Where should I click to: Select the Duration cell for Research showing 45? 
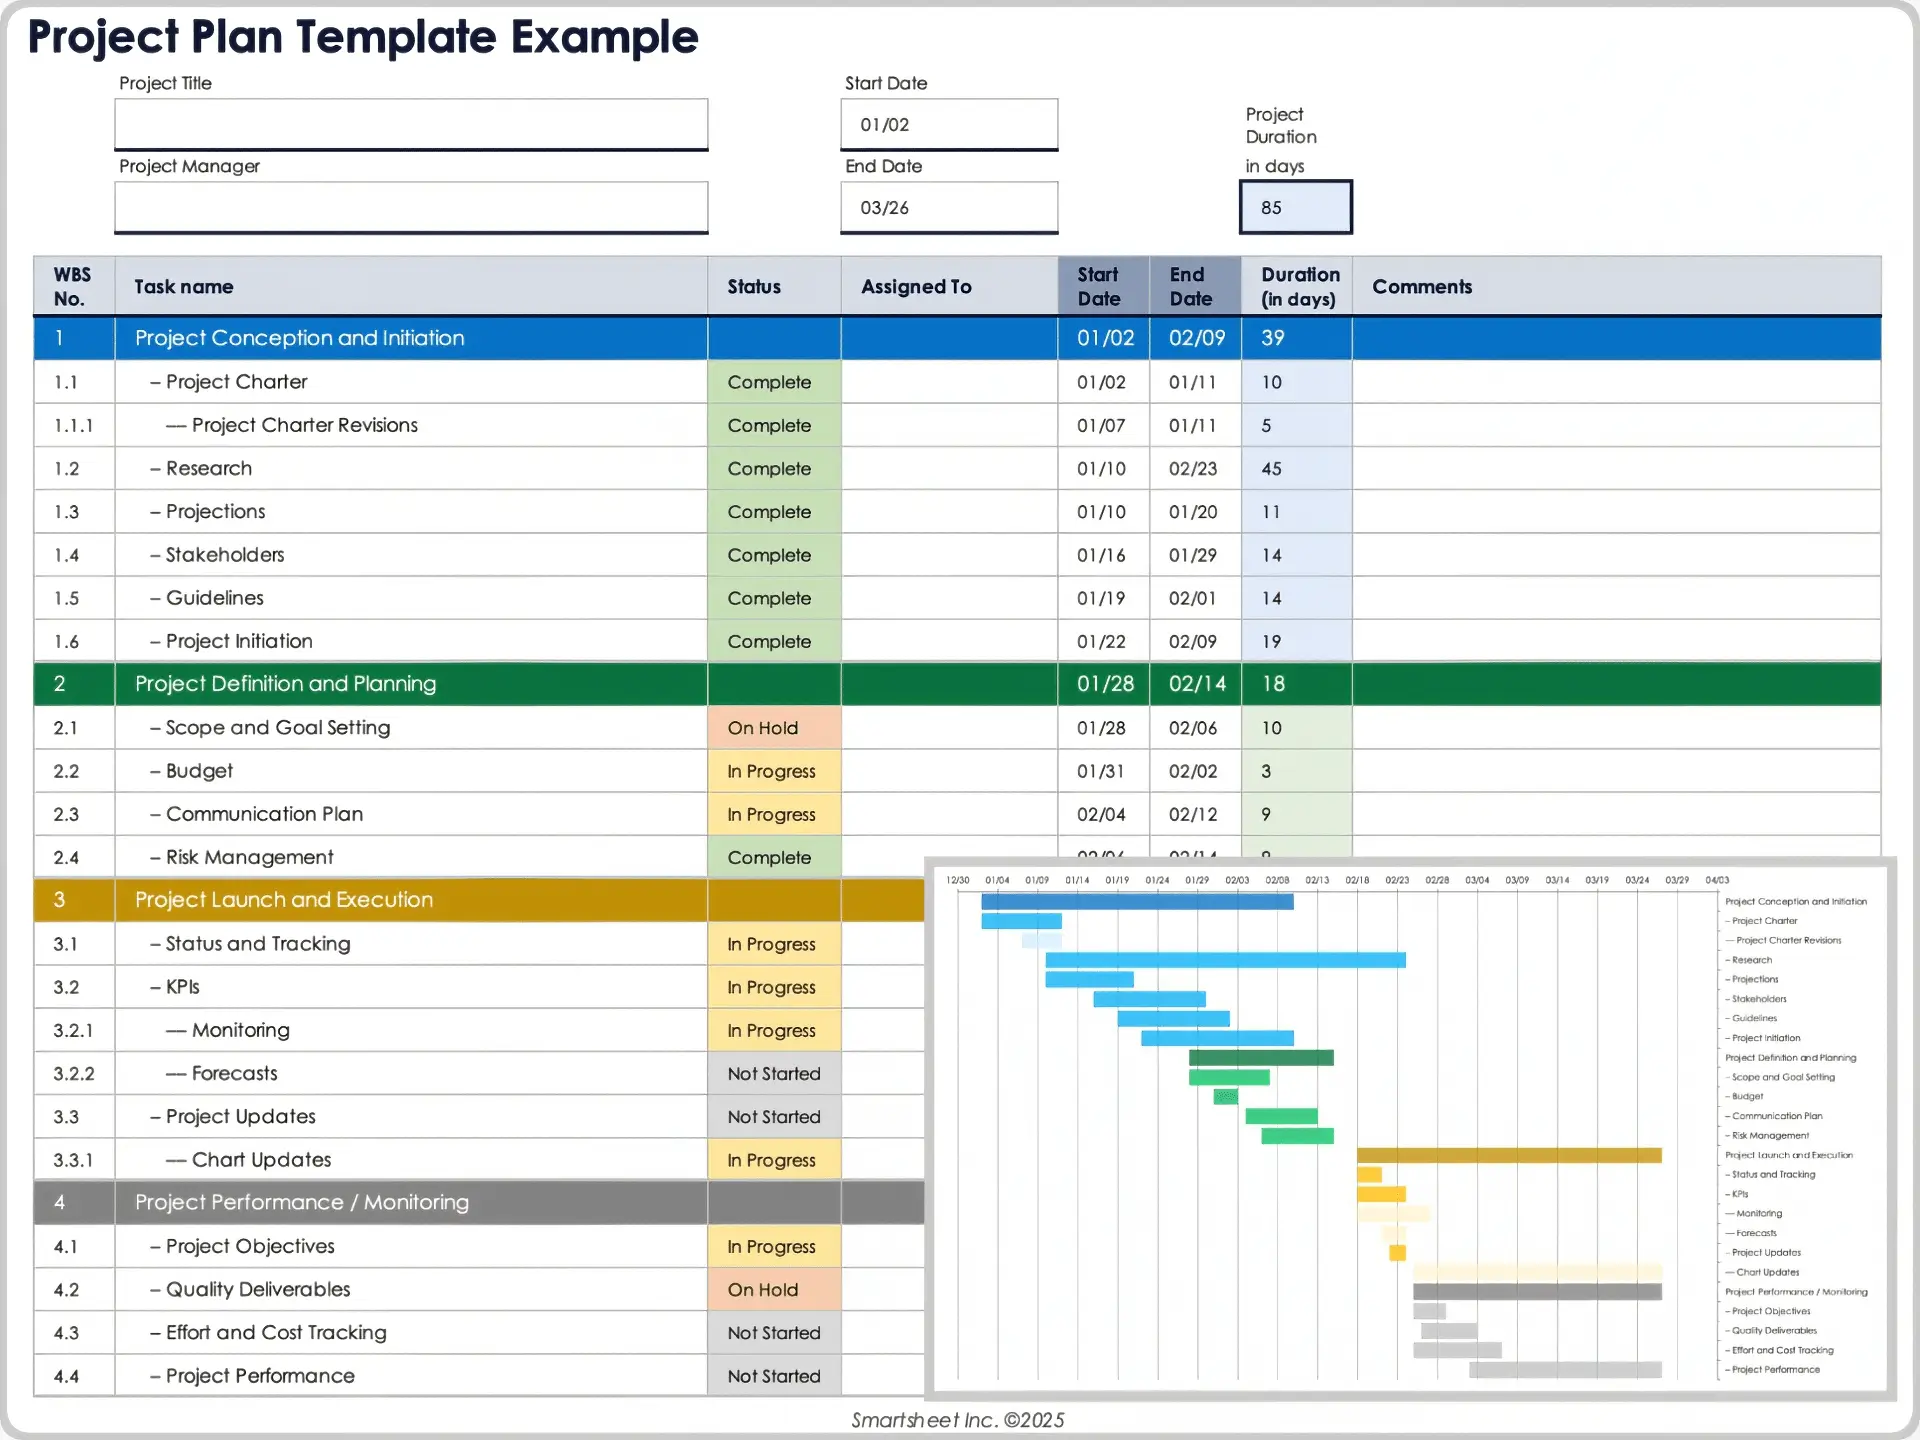click(x=1295, y=468)
